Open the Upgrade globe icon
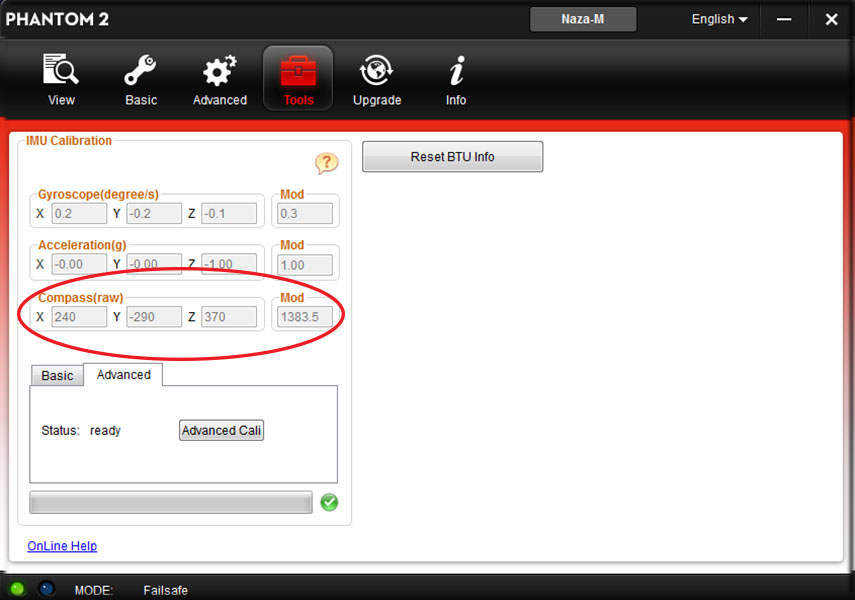Viewport: 855px width, 600px height. 377,79
